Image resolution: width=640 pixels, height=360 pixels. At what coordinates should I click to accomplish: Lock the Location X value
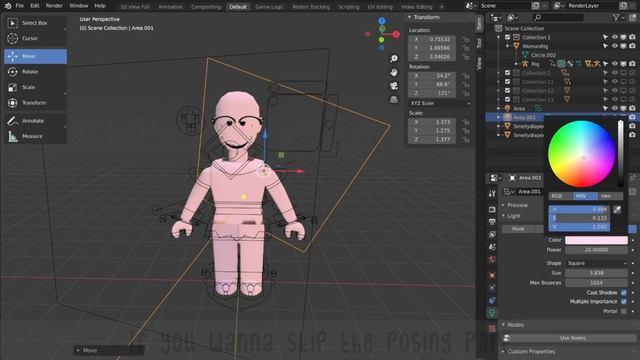(x=466, y=39)
